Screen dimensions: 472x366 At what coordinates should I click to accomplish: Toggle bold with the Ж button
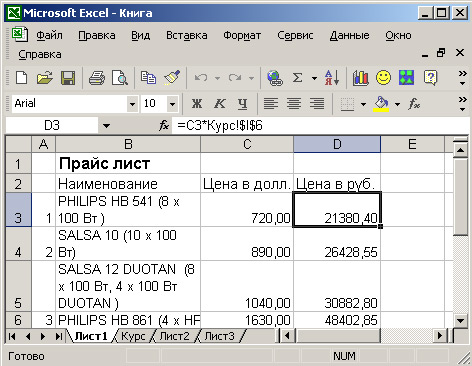[197, 104]
